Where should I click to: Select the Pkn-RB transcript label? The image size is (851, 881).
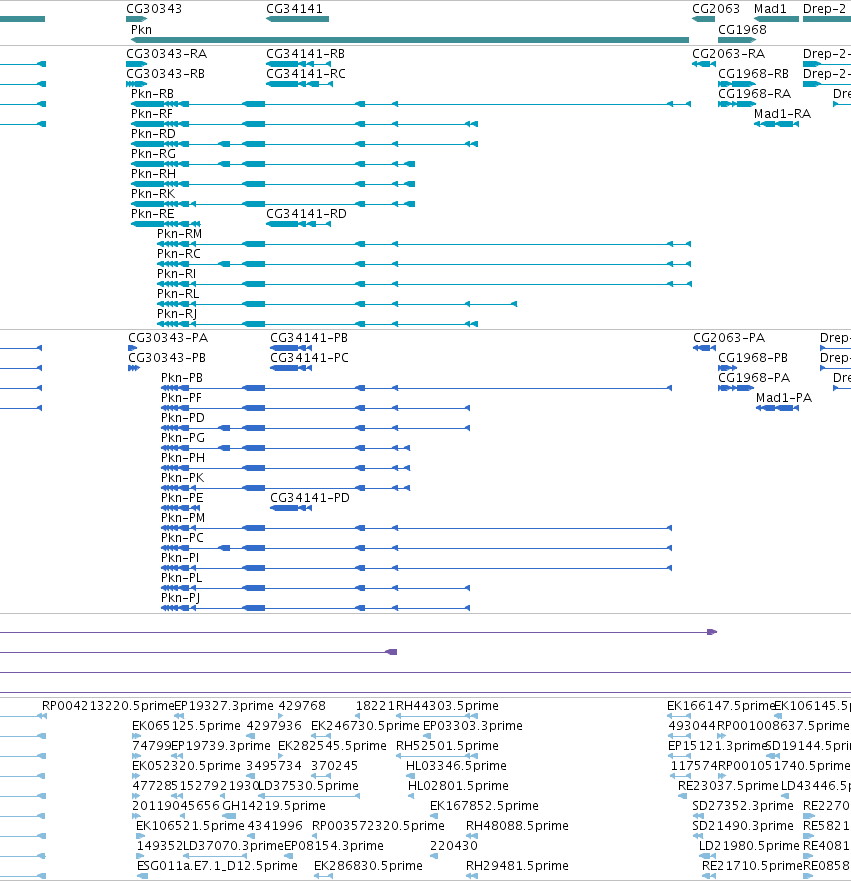(152, 94)
